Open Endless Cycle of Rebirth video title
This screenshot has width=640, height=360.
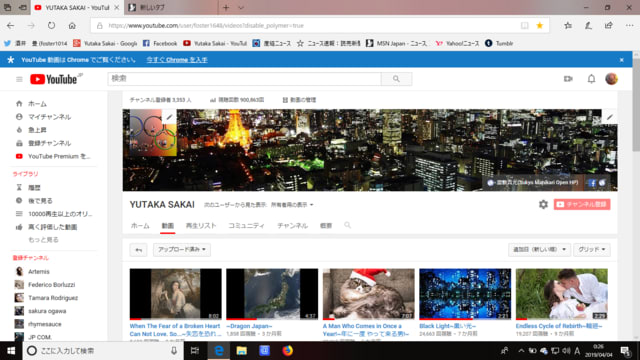[559, 326]
